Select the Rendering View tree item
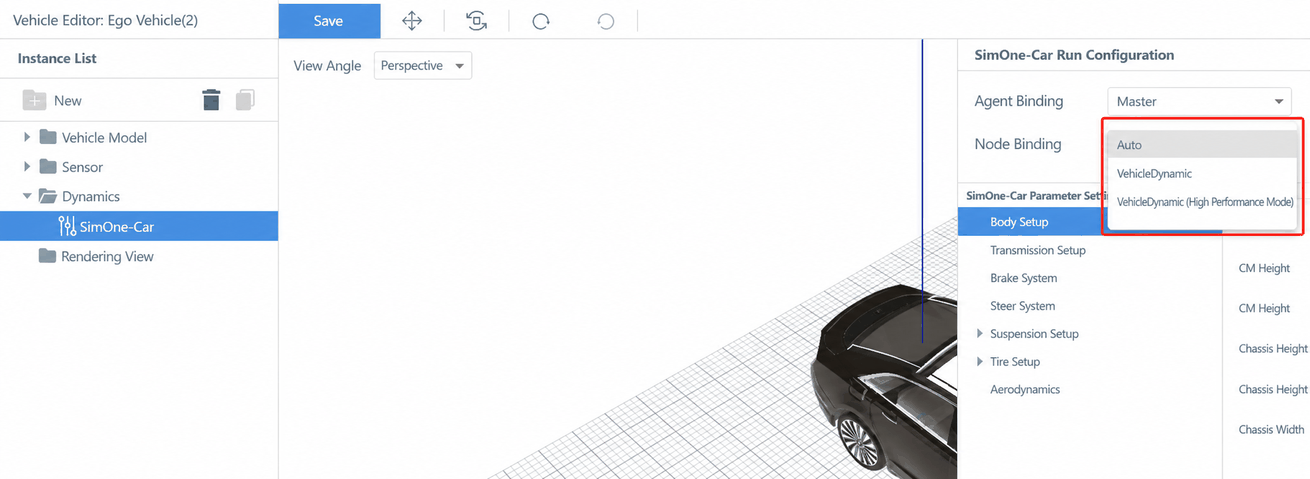Screen dimensions: 1310x479 (107, 256)
